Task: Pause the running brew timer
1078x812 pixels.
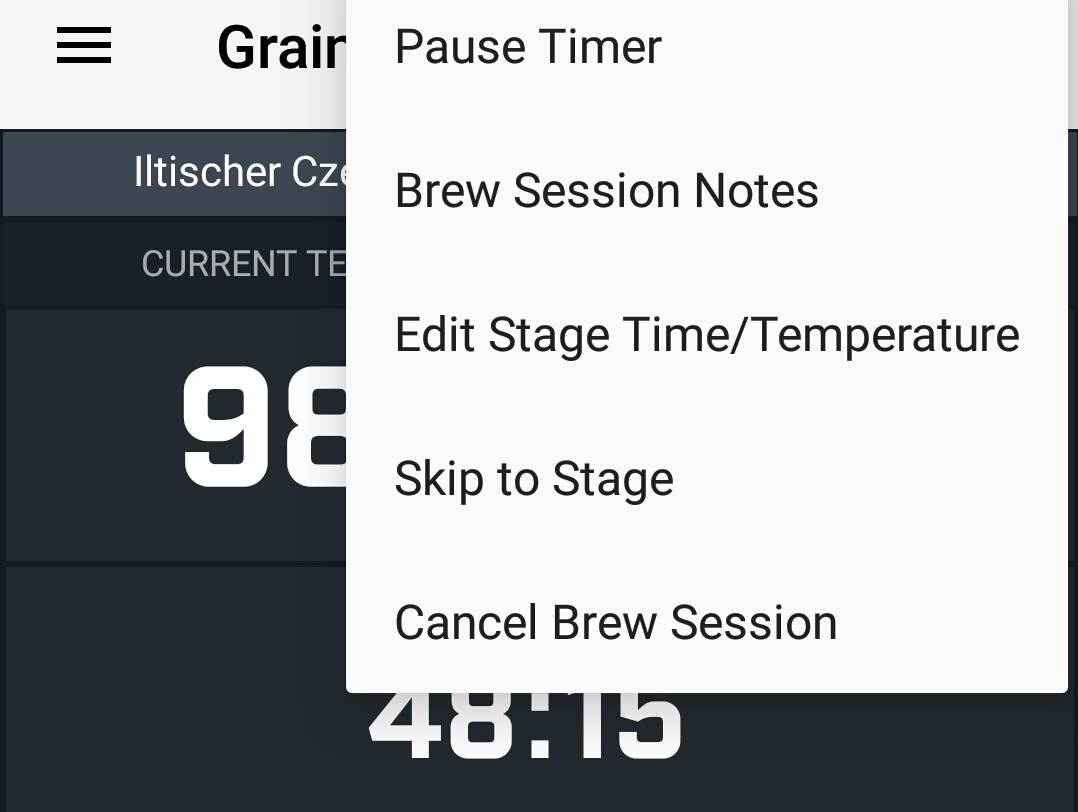Action: [528, 47]
